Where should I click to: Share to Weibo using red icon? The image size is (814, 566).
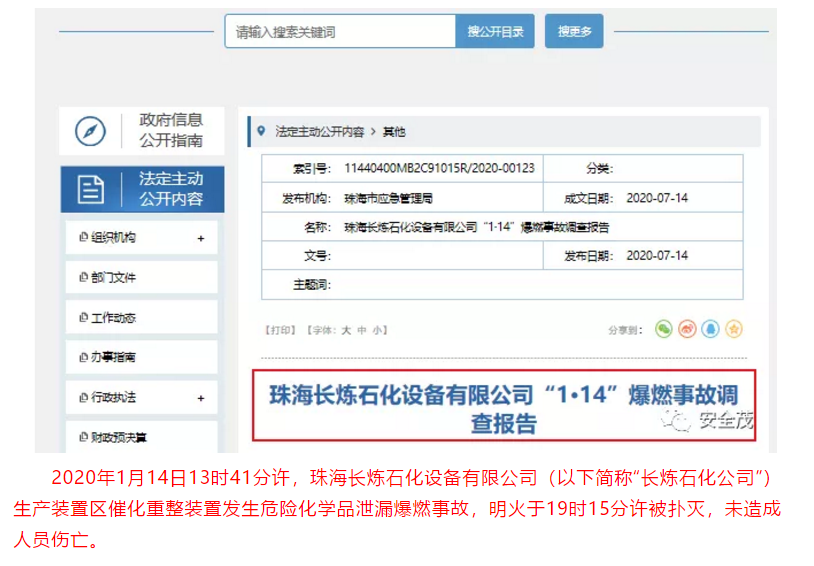[x=687, y=329]
